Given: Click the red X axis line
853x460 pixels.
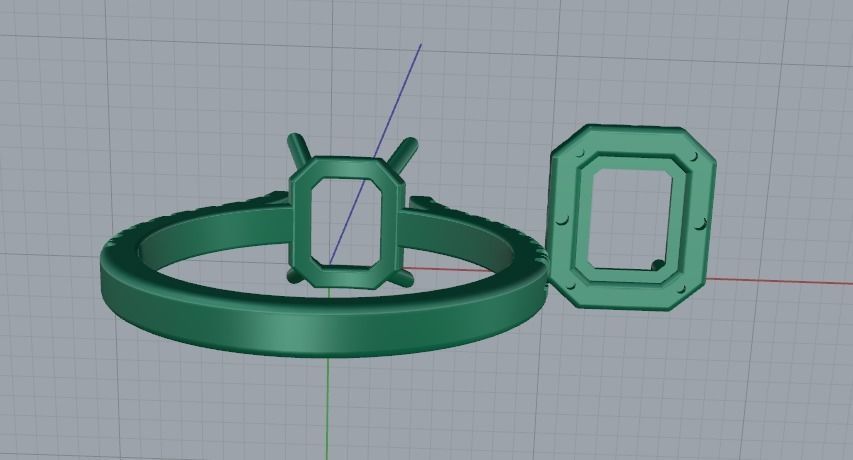Looking at the screenshot, I should click(778, 282).
